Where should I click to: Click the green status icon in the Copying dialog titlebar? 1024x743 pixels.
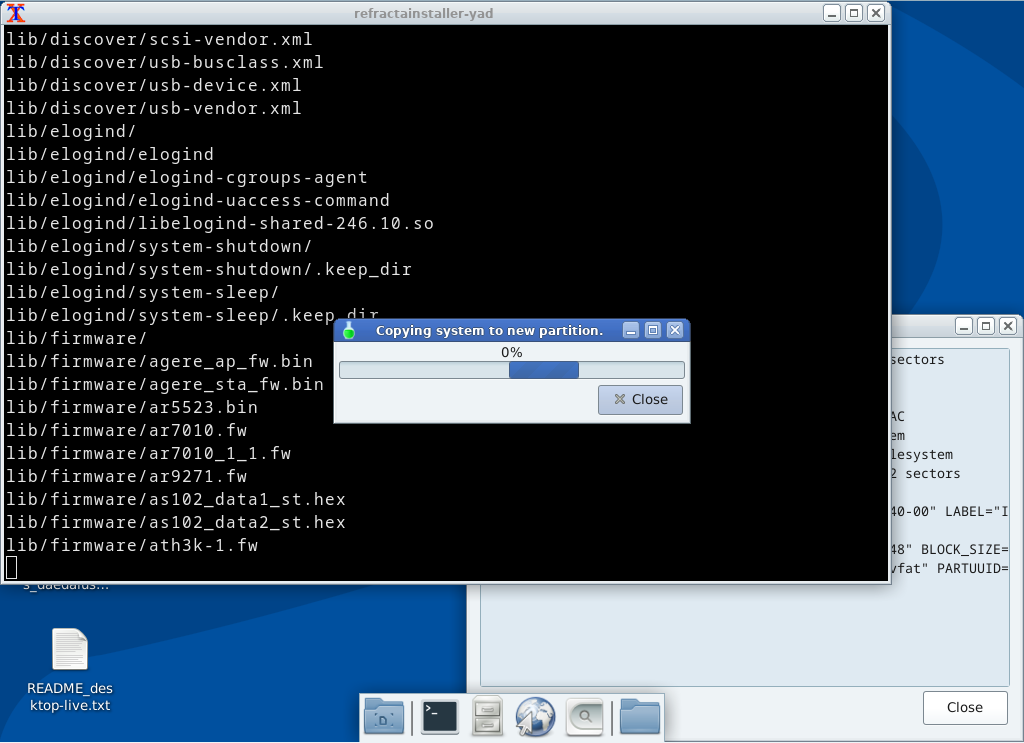pyautogui.click(x=349, y=330)
